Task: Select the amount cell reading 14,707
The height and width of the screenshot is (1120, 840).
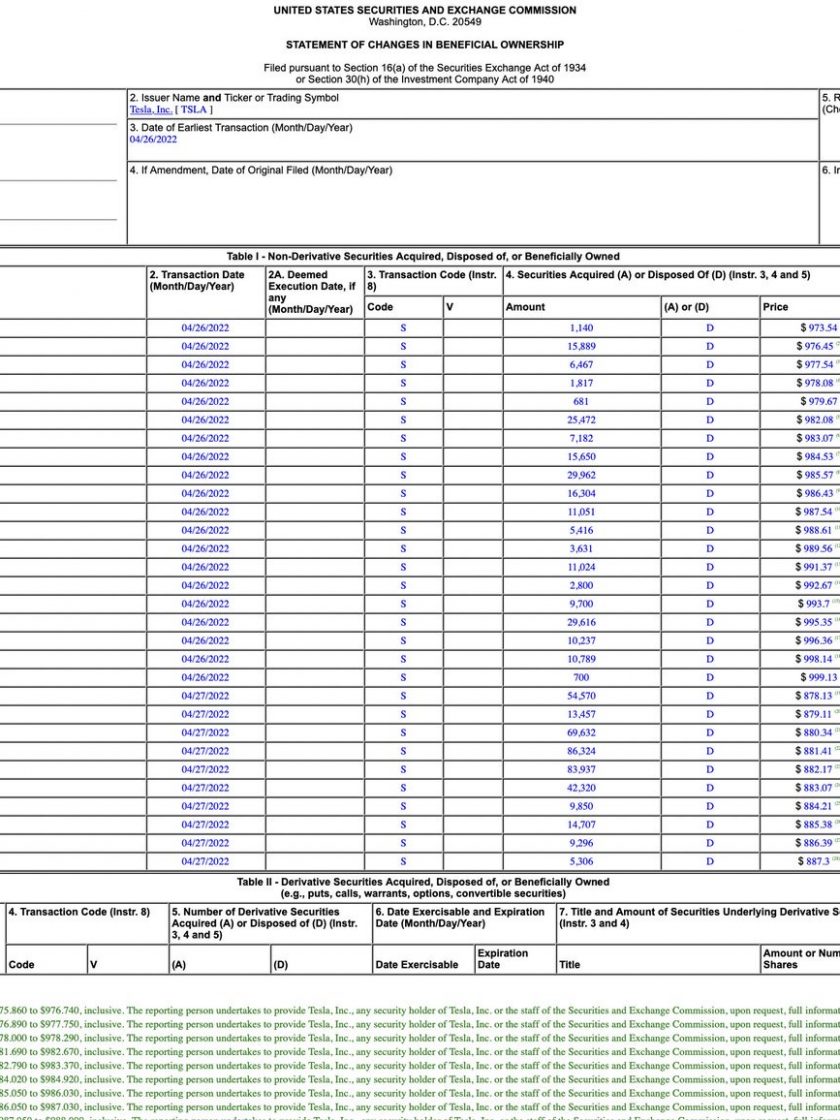Action: [581, 825]
